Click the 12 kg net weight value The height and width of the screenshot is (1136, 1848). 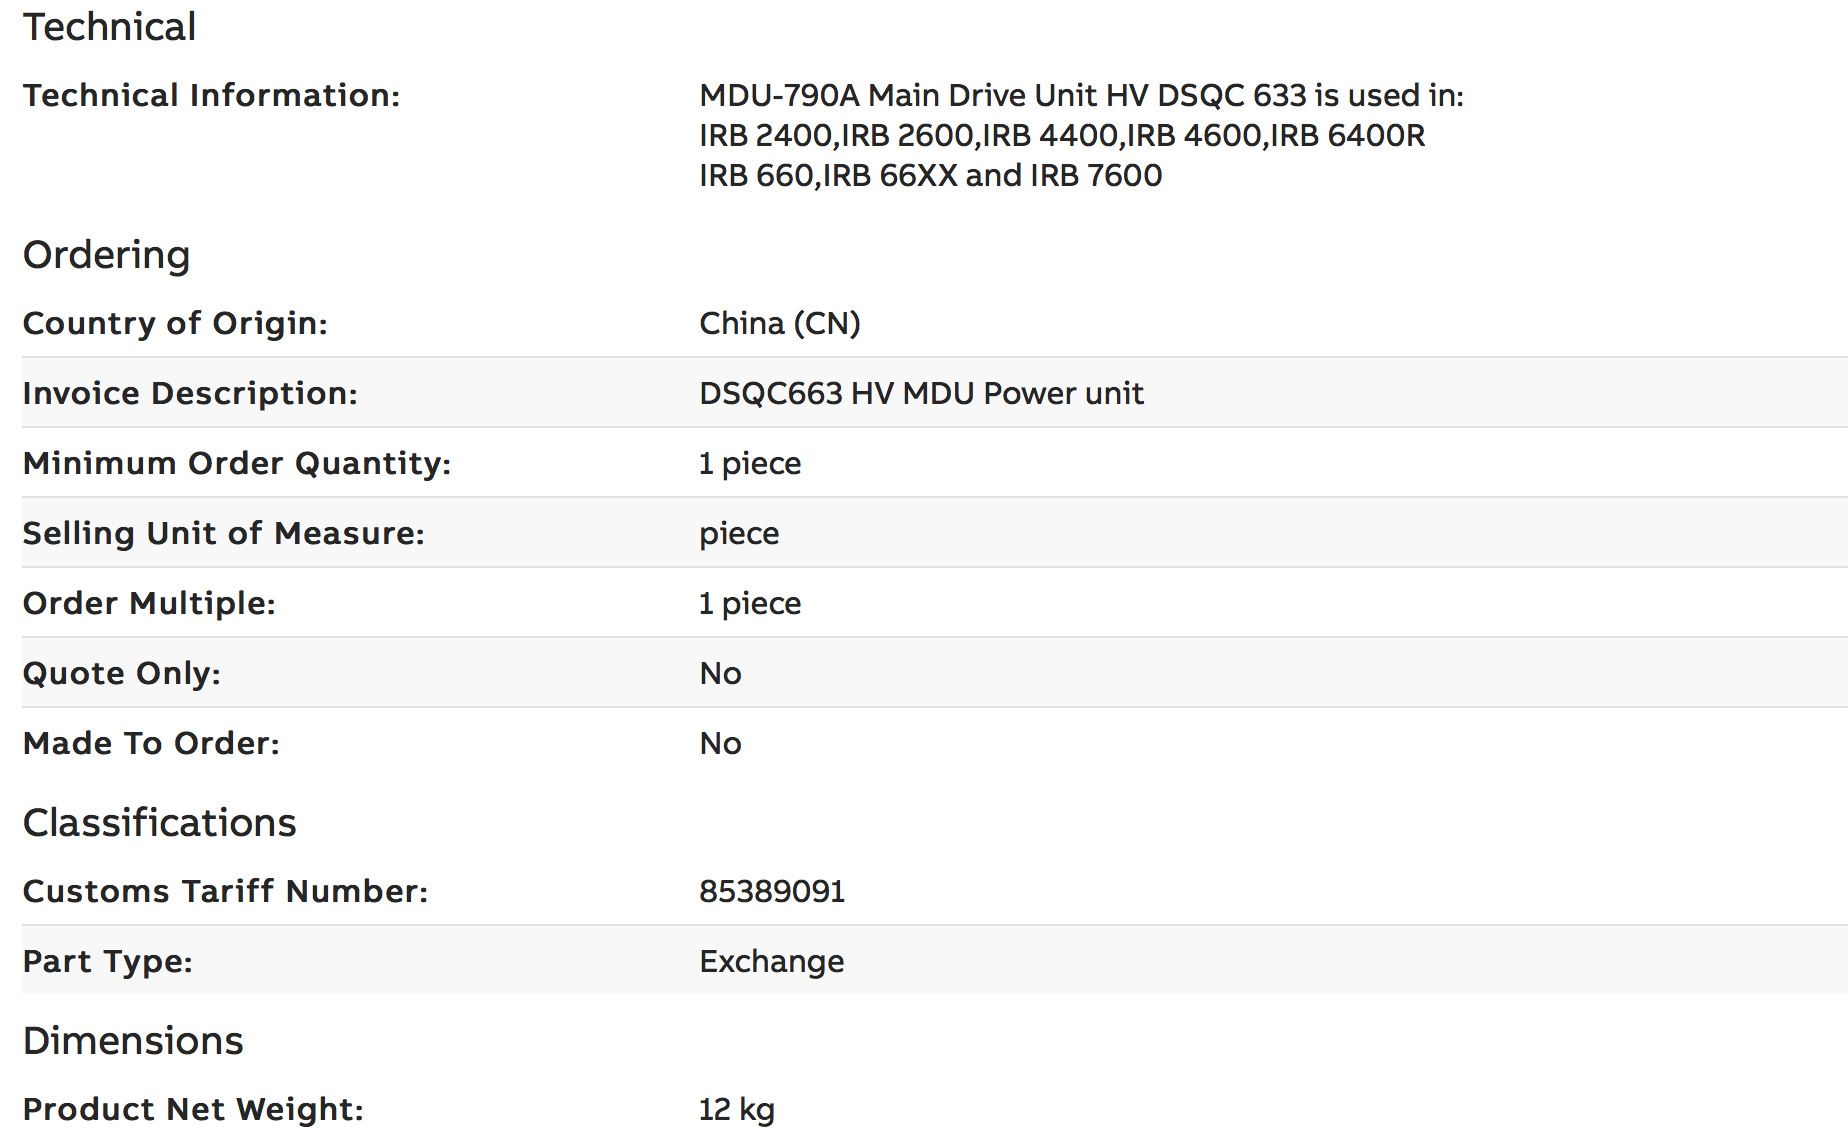coord(736,1109)
